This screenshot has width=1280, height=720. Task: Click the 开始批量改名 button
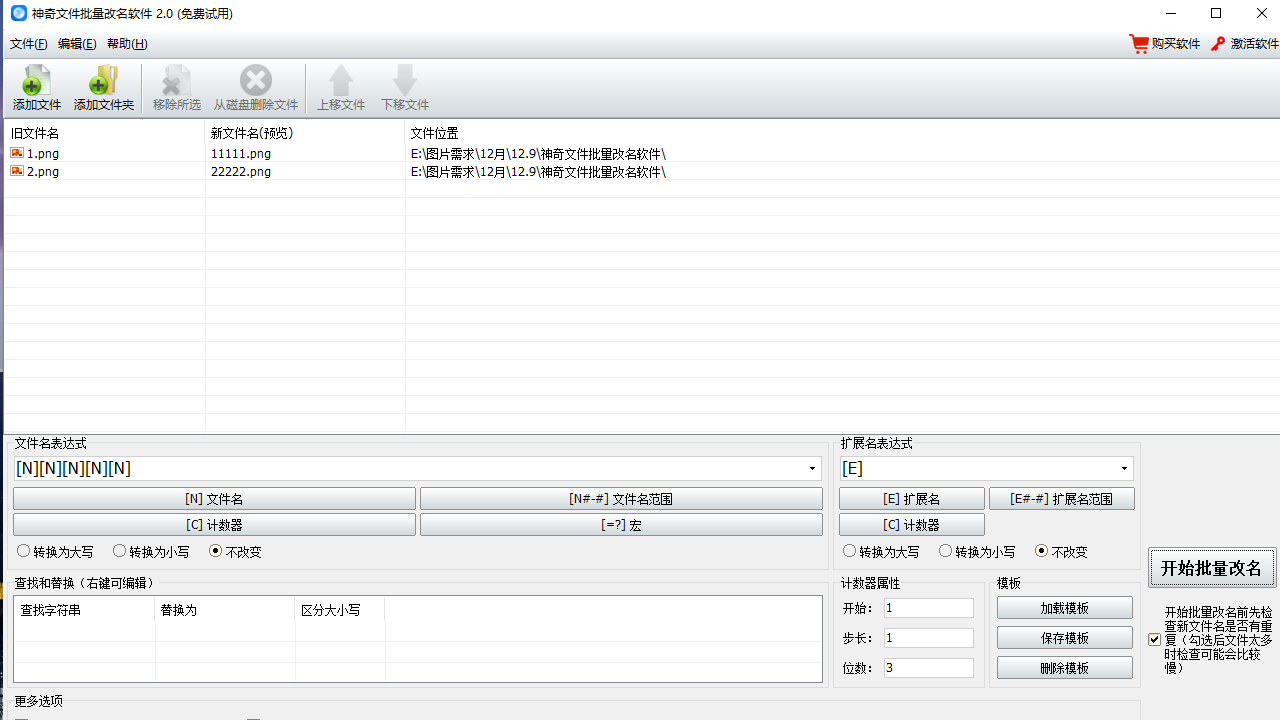[x=1212, y=567]
